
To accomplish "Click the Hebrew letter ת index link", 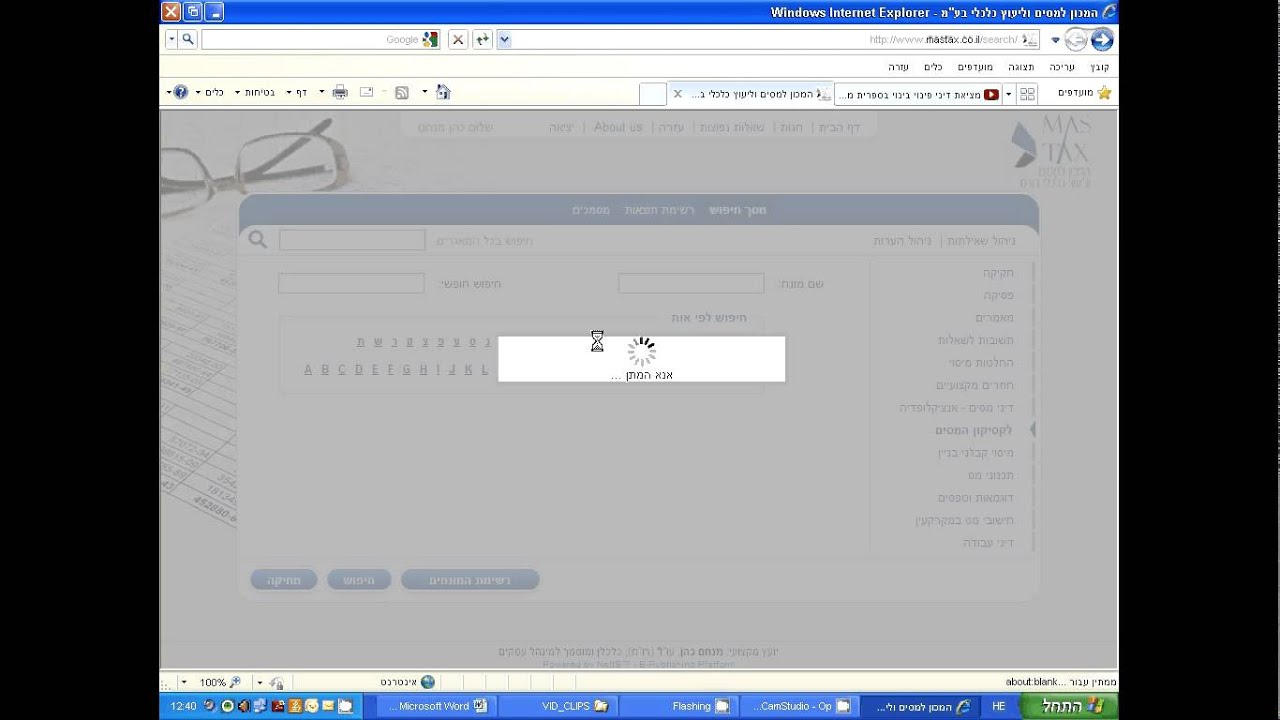I will tap(361, 341).
